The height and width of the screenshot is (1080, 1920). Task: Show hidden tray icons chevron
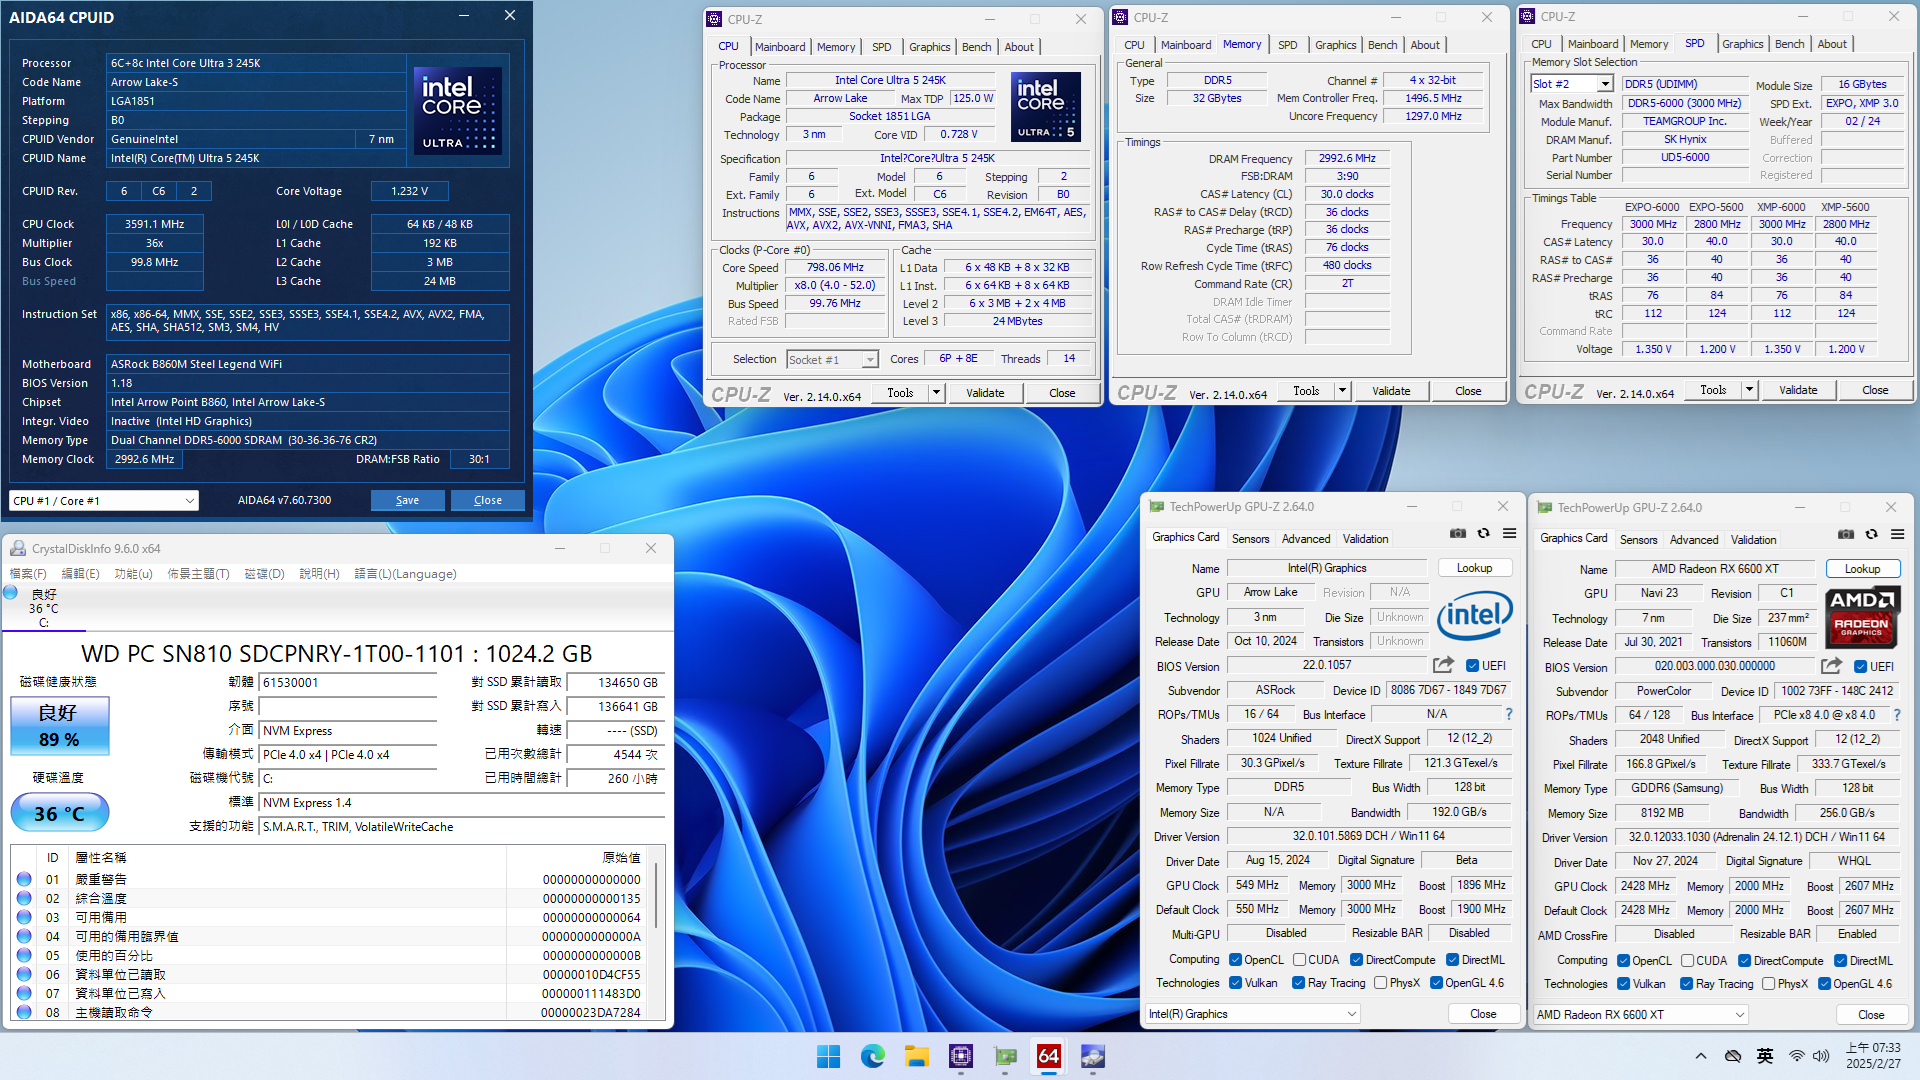(x=1701, y=1056)
